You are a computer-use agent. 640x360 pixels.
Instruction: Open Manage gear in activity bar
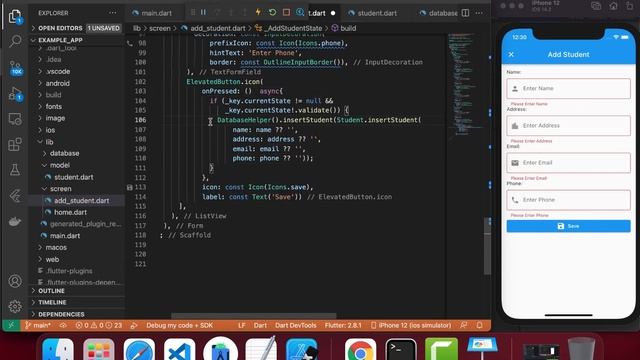tap(15, 306)
